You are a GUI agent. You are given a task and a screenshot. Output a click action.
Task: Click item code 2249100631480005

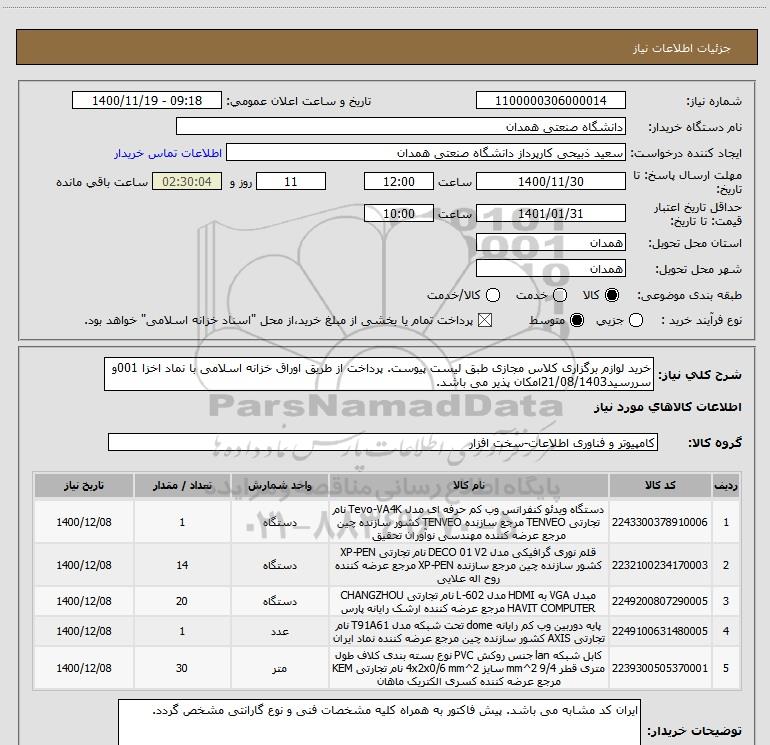660,631
